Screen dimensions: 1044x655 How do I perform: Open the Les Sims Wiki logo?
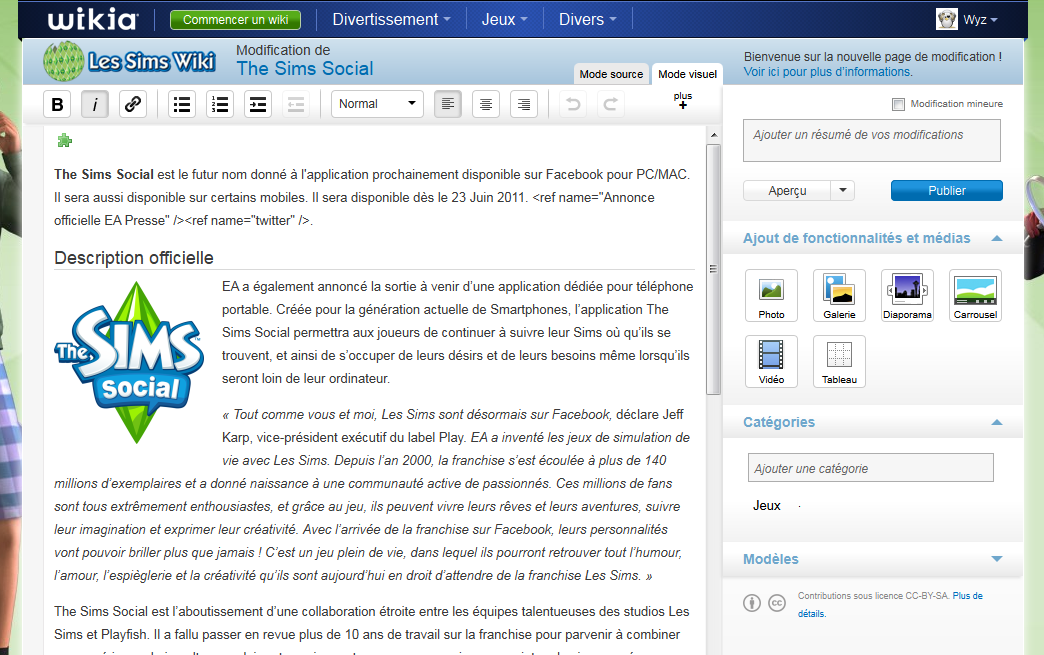[x=129, y=61]
